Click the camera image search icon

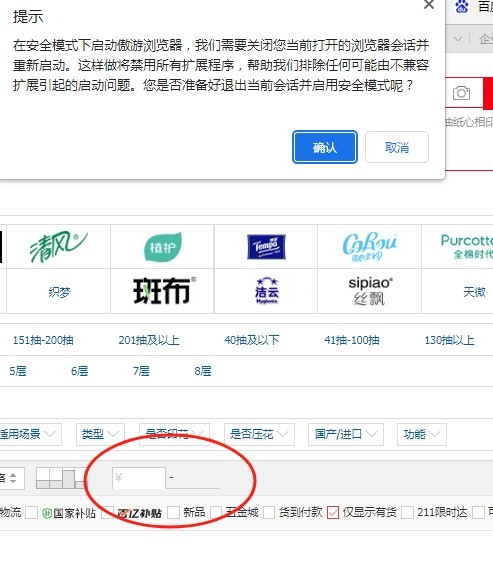point(461,93)
